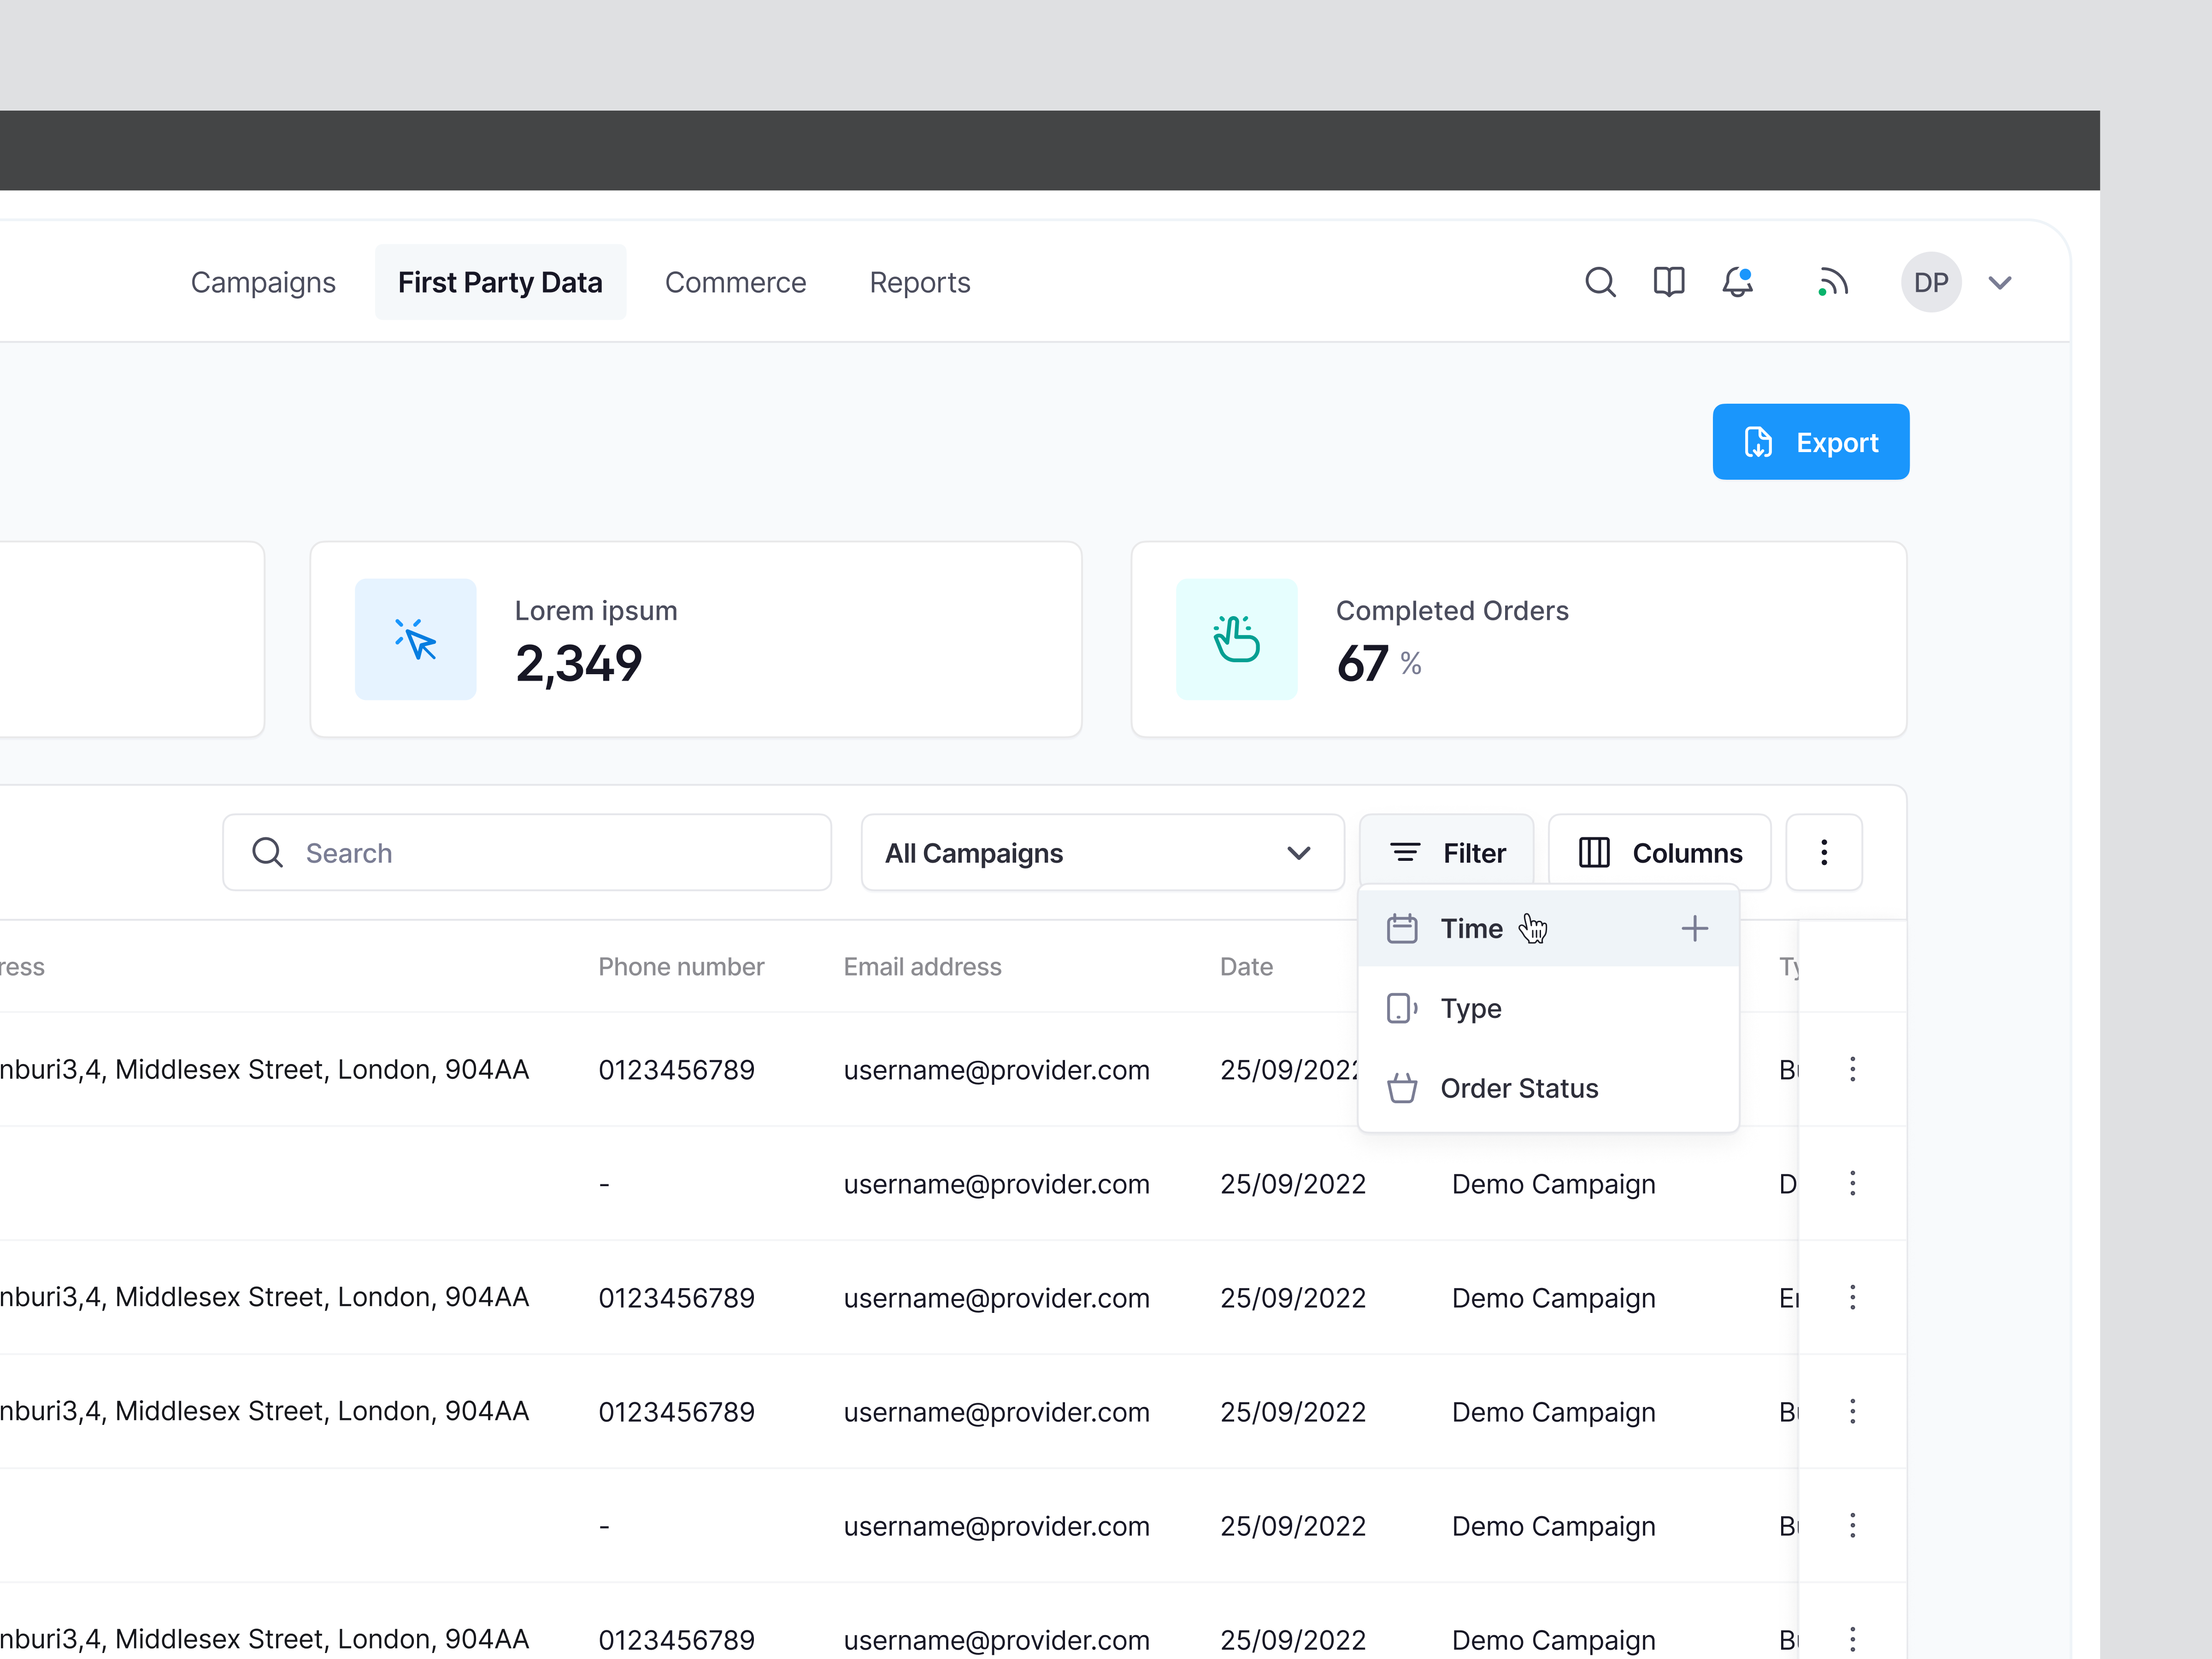Open the All Campaigns dropdown
The height and width of the screenshot is (1659, 2212).
click(x=1102, y=852)
